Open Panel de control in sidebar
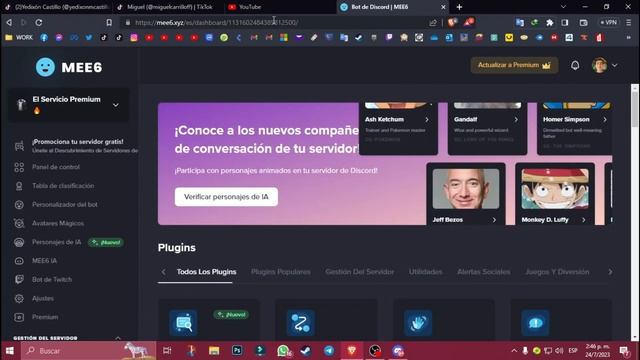 coord(56,167)
